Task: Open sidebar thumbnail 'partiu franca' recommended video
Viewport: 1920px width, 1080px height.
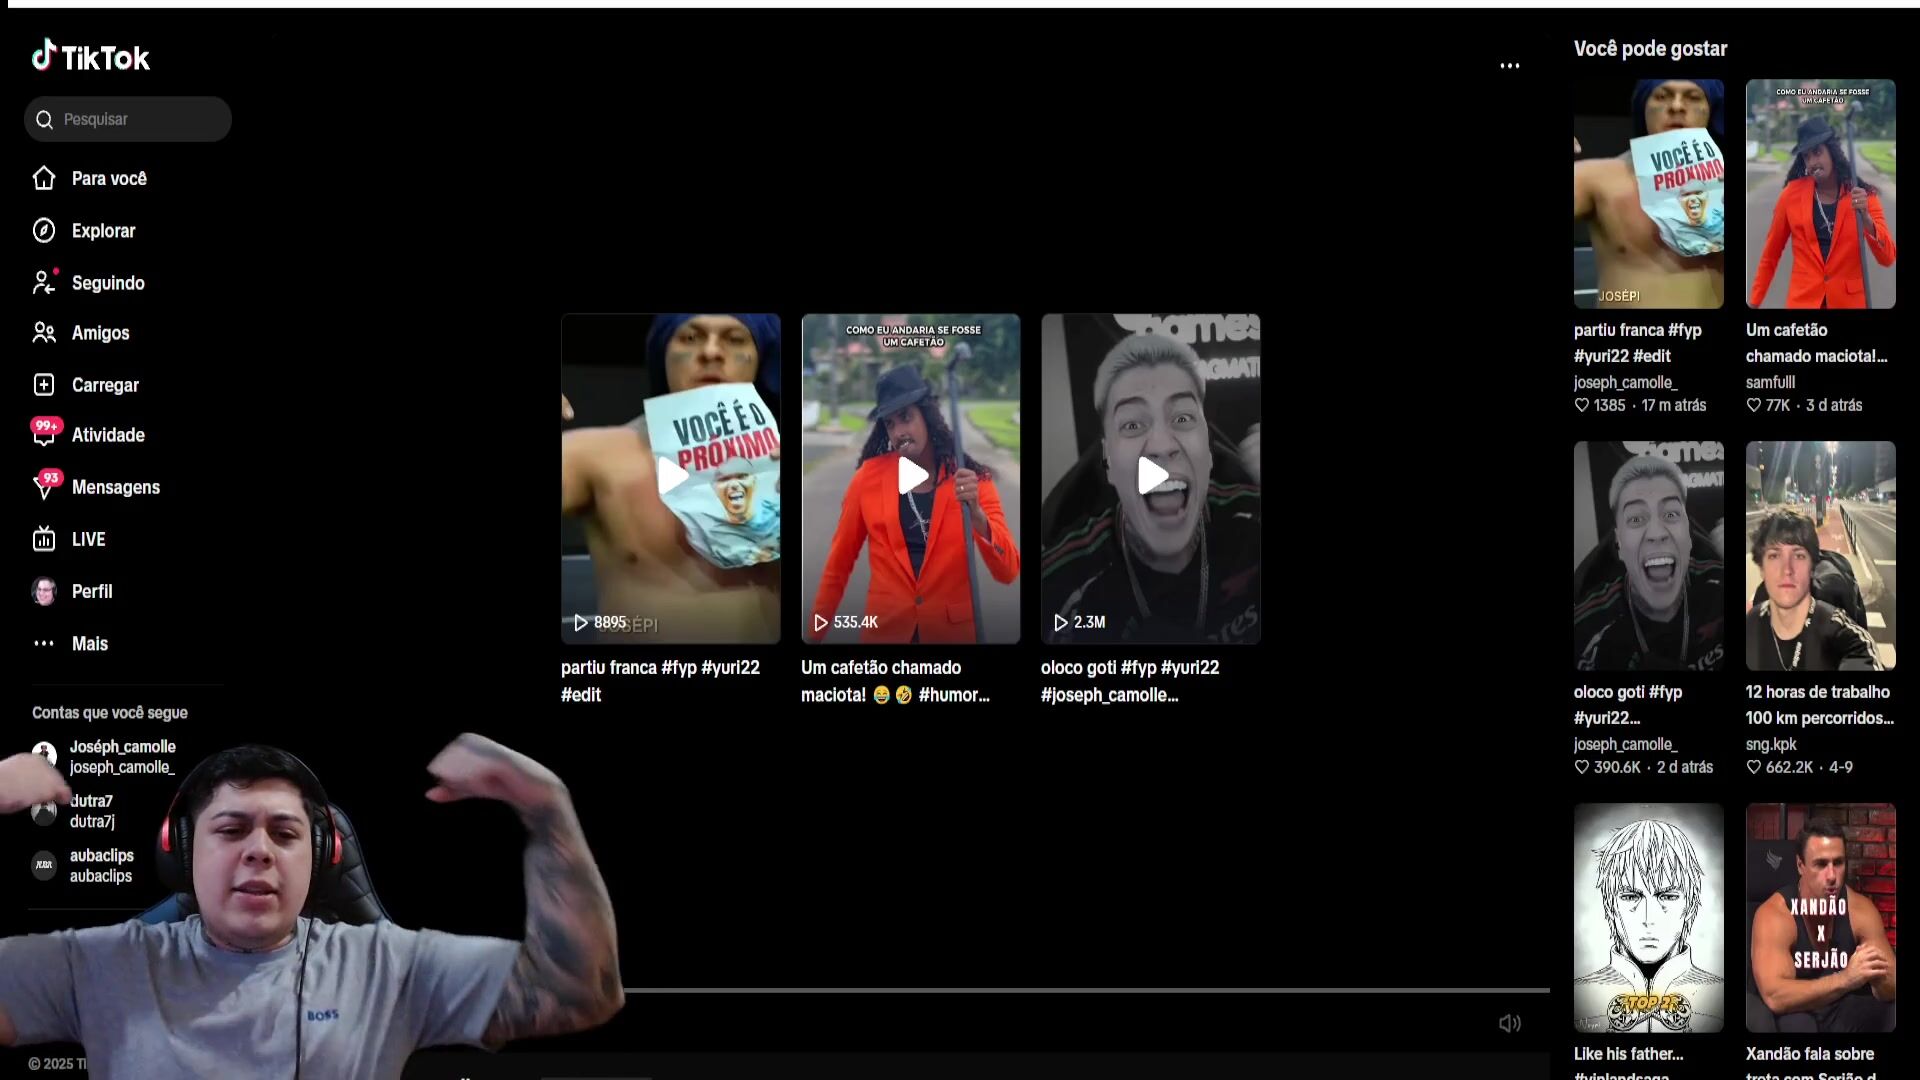Action: (x=1649, y=194)
